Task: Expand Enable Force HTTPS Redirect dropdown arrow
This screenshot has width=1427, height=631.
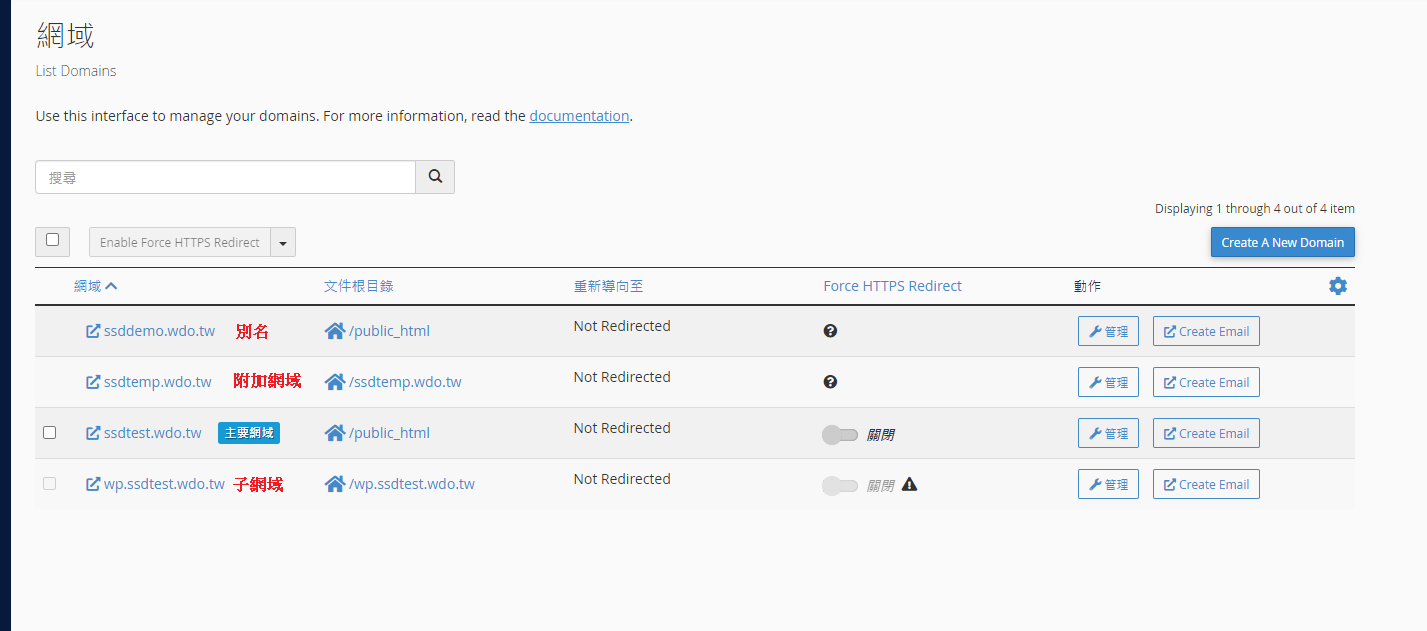Action: coord(283,243)
